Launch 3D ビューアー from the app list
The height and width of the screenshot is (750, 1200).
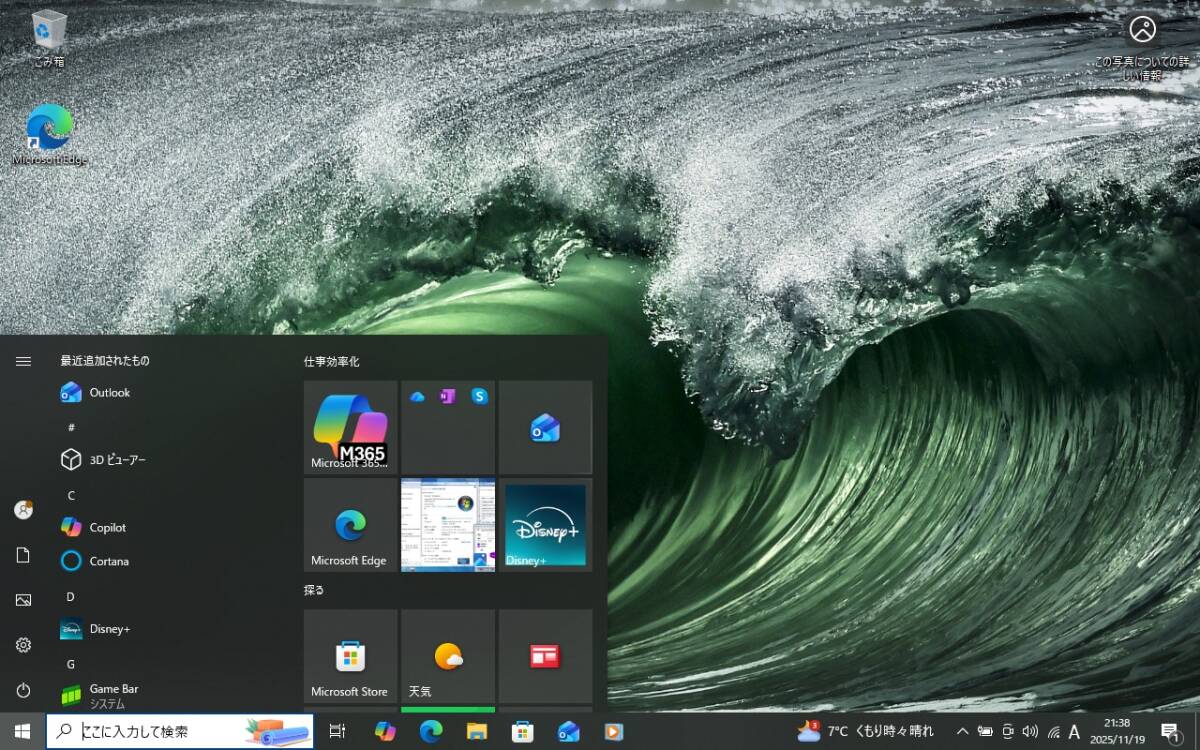pos(170,460)
